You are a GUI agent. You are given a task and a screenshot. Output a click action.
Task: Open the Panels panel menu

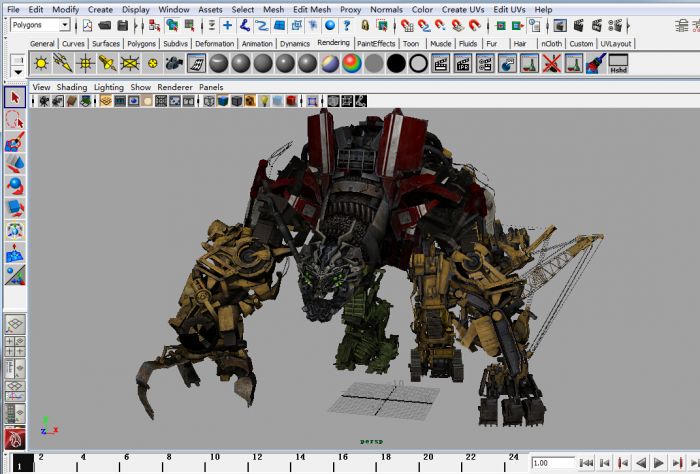(x=211, y=87)
